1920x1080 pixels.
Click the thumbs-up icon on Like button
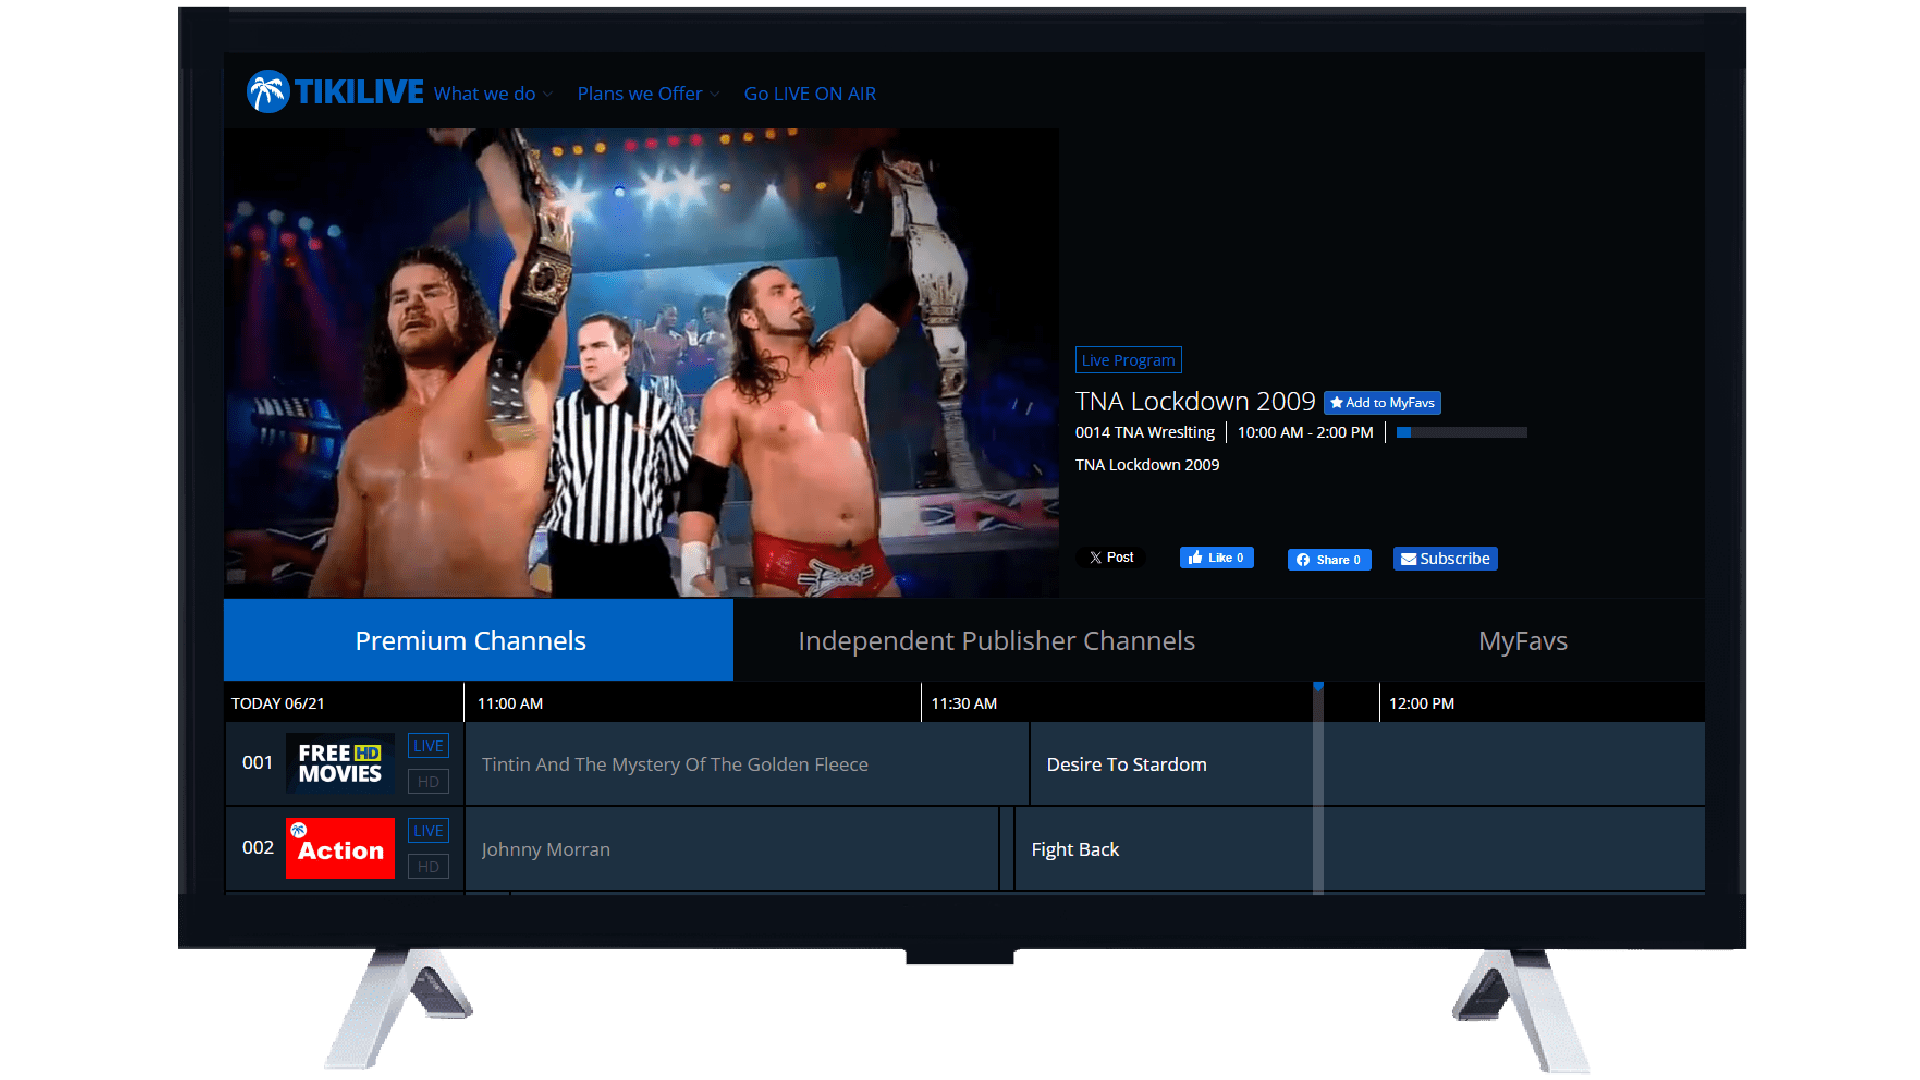coord(1197,557)
